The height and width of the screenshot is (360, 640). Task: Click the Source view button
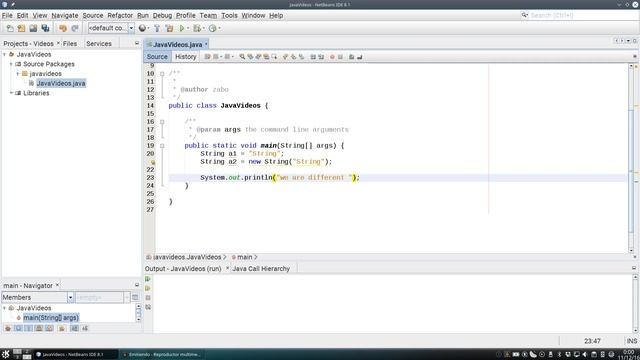pyautogui.click(x=157, y=57)
